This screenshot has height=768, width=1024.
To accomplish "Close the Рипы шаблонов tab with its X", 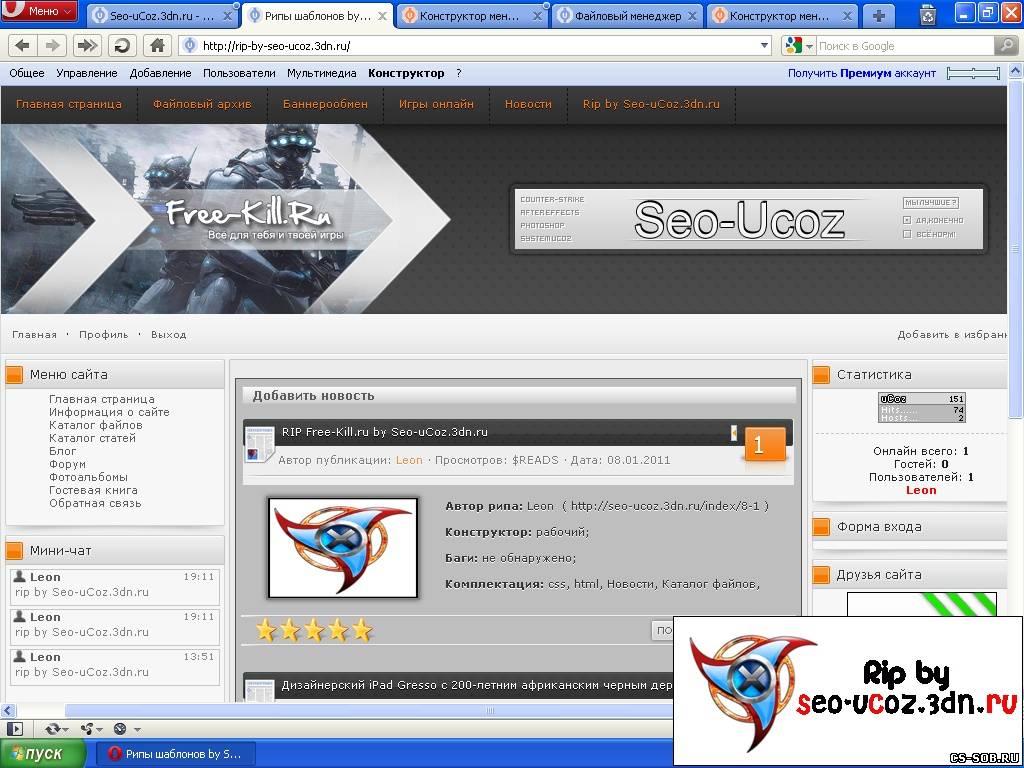I will click(383, 16).
